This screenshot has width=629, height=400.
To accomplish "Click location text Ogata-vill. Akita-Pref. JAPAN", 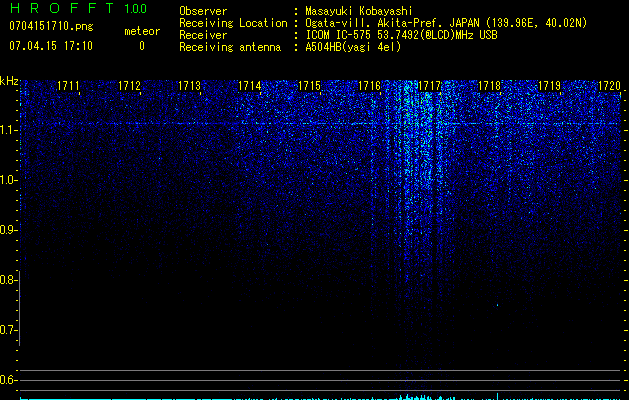I will click(391, 23).
